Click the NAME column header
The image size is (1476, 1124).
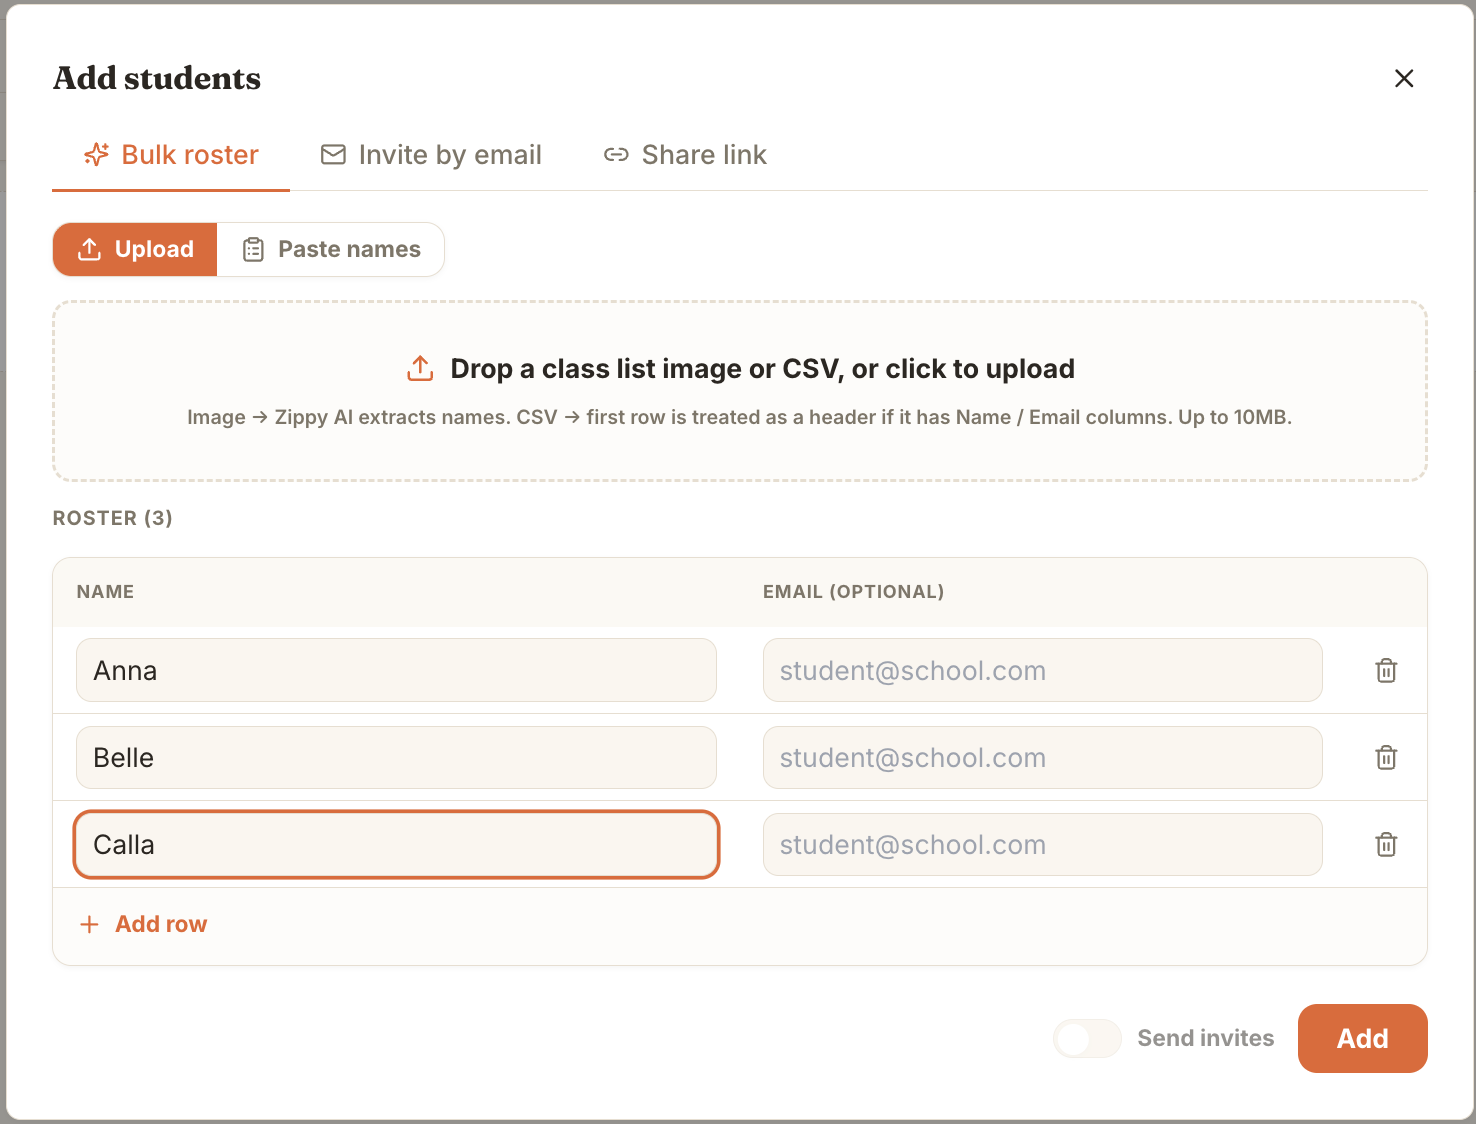105,591
